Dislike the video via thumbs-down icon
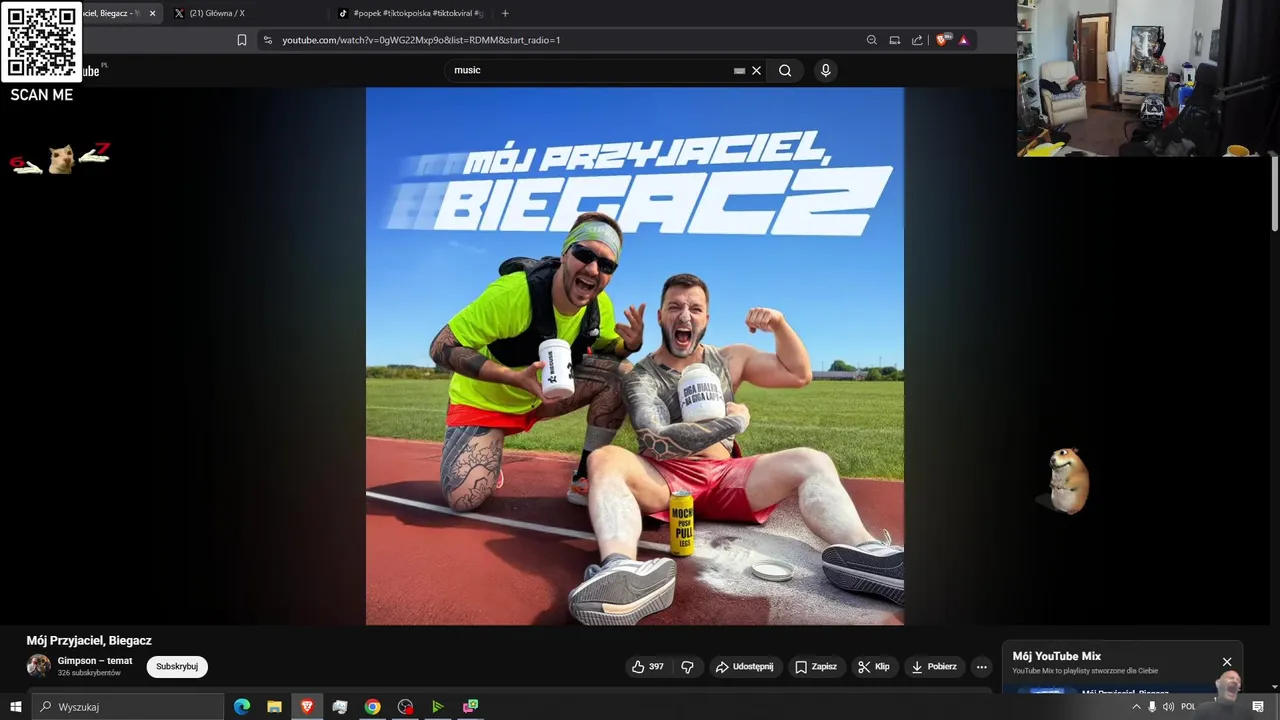1280x720 pixels. point(687,667)
